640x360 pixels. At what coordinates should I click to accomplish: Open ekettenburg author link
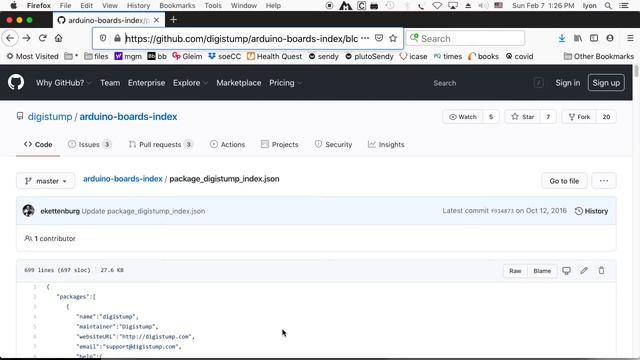60,211
